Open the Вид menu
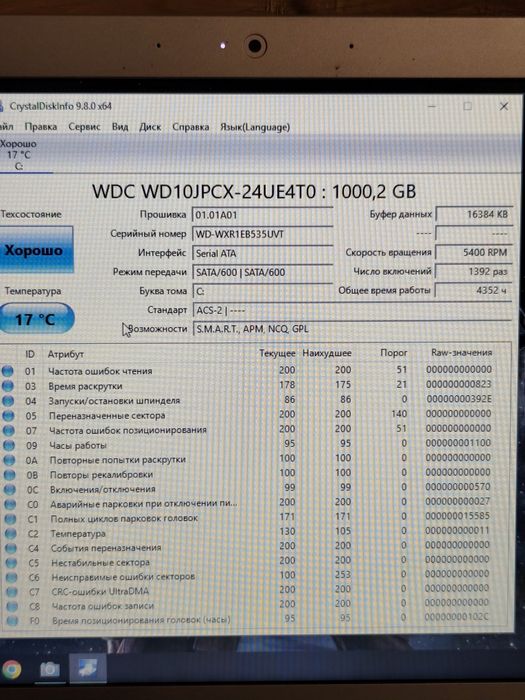Image resolution: width=525 pixels, height=700 pixels. click(x=120, y=127)
